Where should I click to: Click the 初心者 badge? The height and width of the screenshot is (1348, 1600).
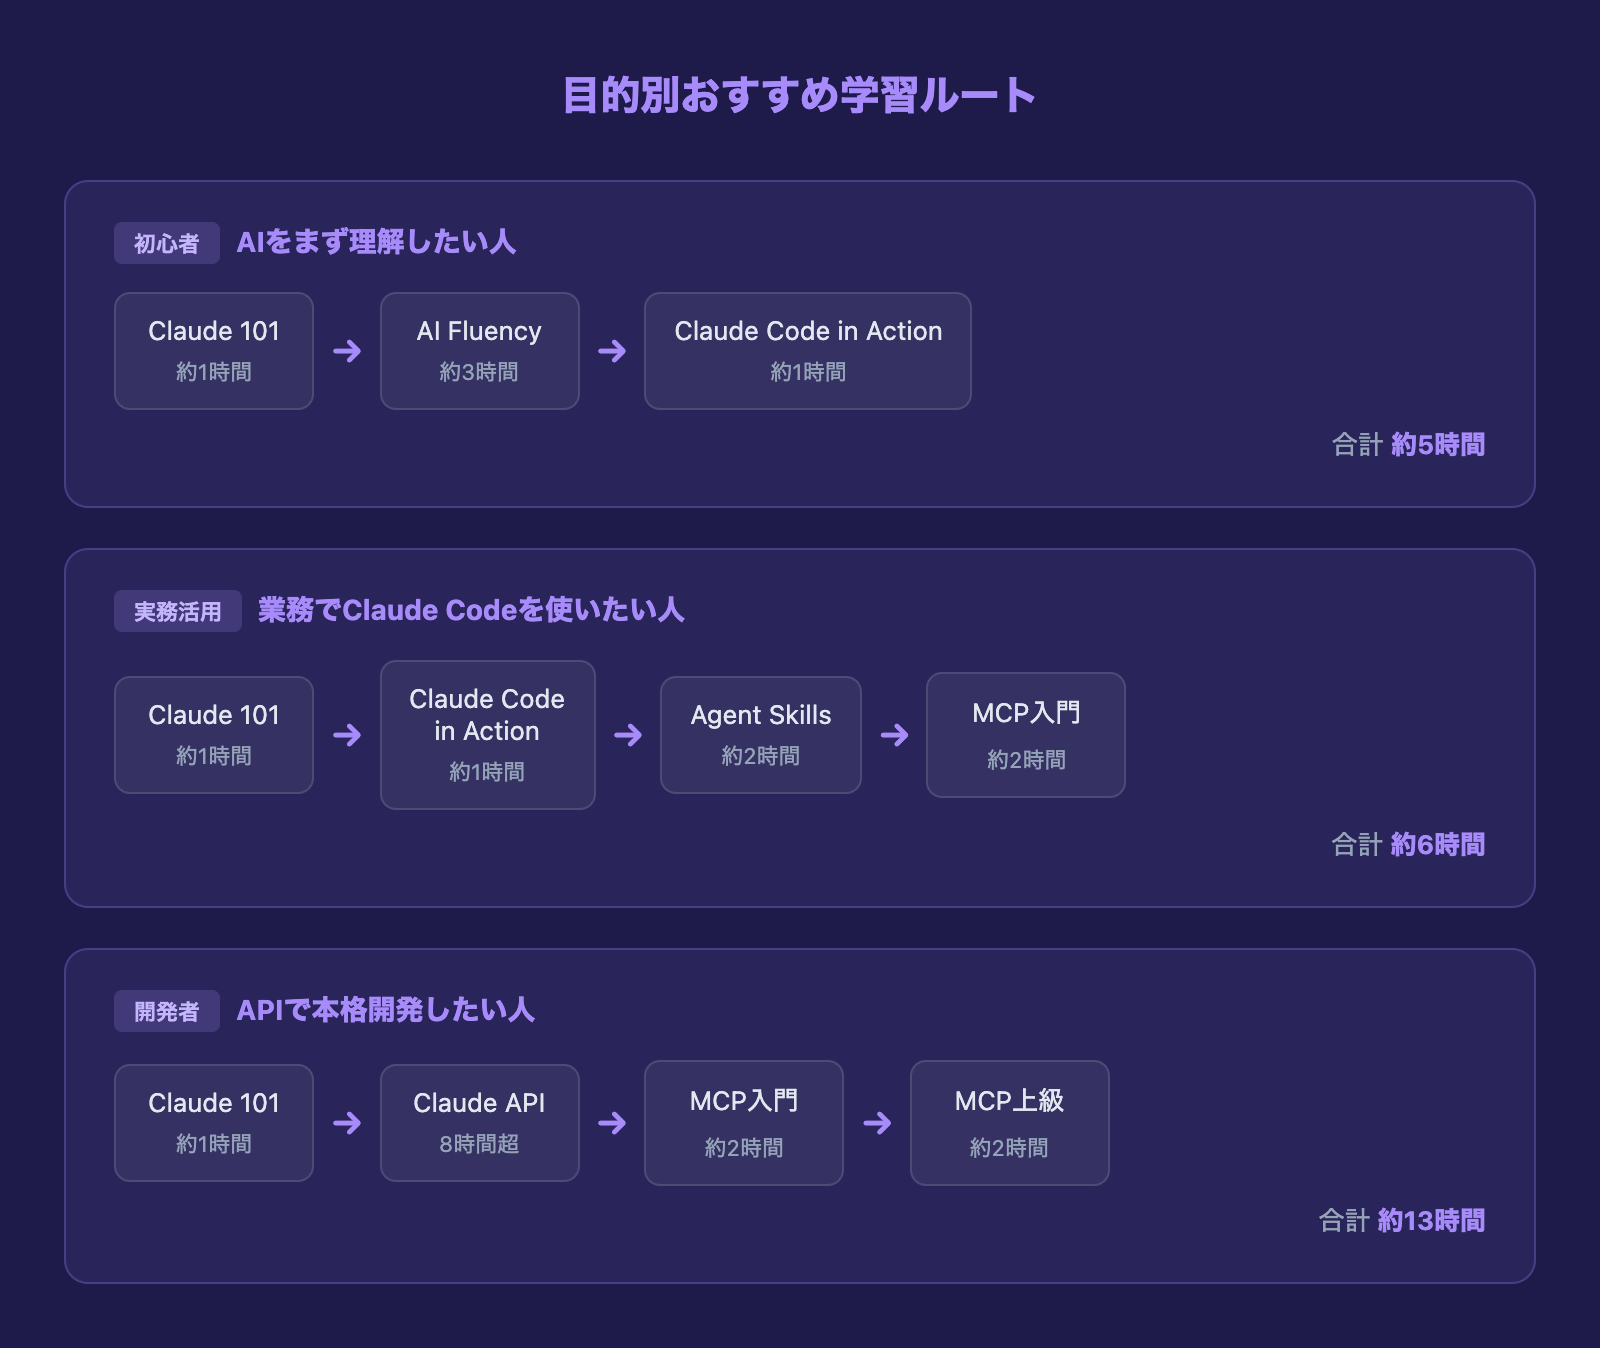pyautogui.click(x=167, y=242)
